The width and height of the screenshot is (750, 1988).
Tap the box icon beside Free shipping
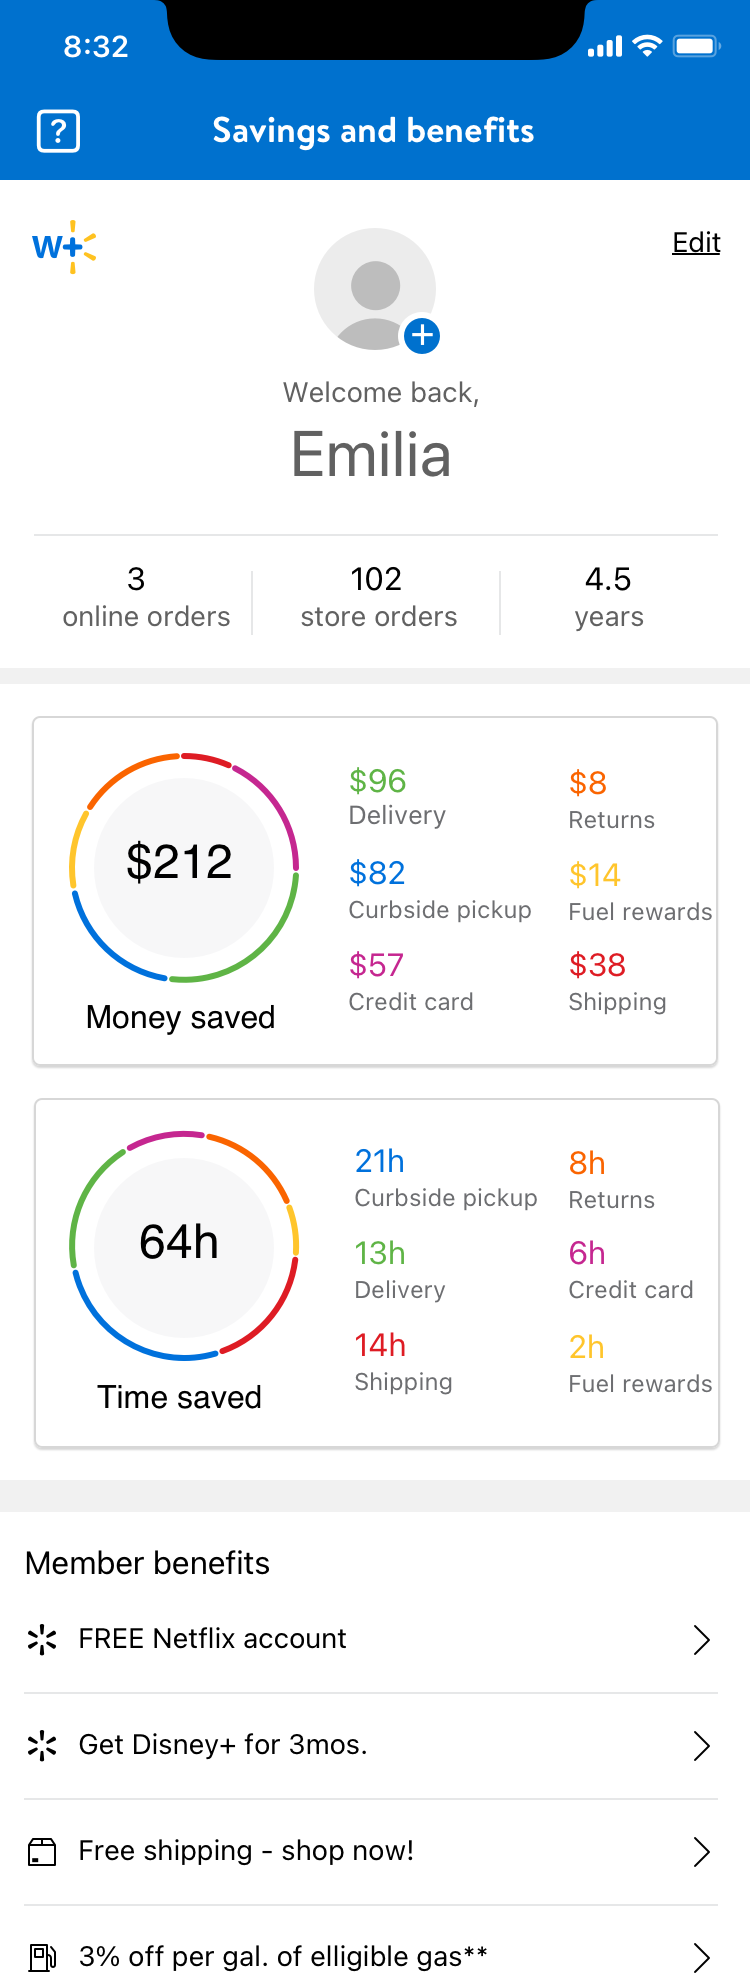[x=42, y=1851]
